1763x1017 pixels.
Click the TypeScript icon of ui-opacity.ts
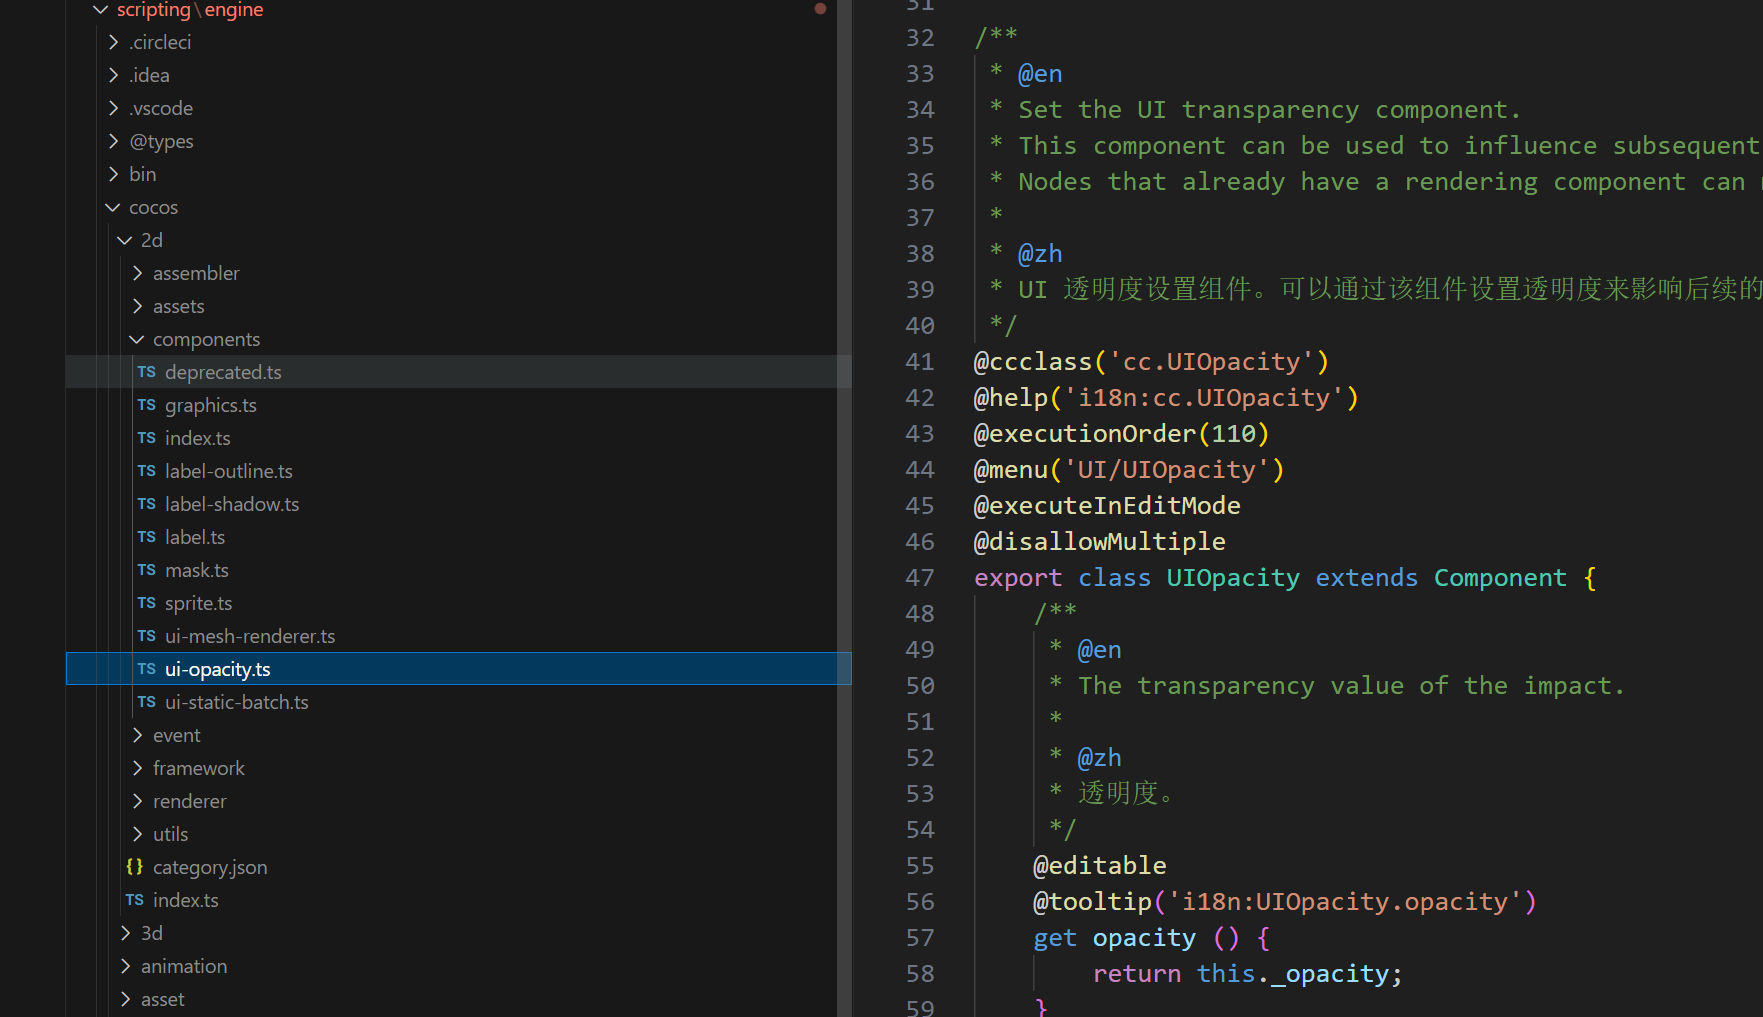point(147,669)
